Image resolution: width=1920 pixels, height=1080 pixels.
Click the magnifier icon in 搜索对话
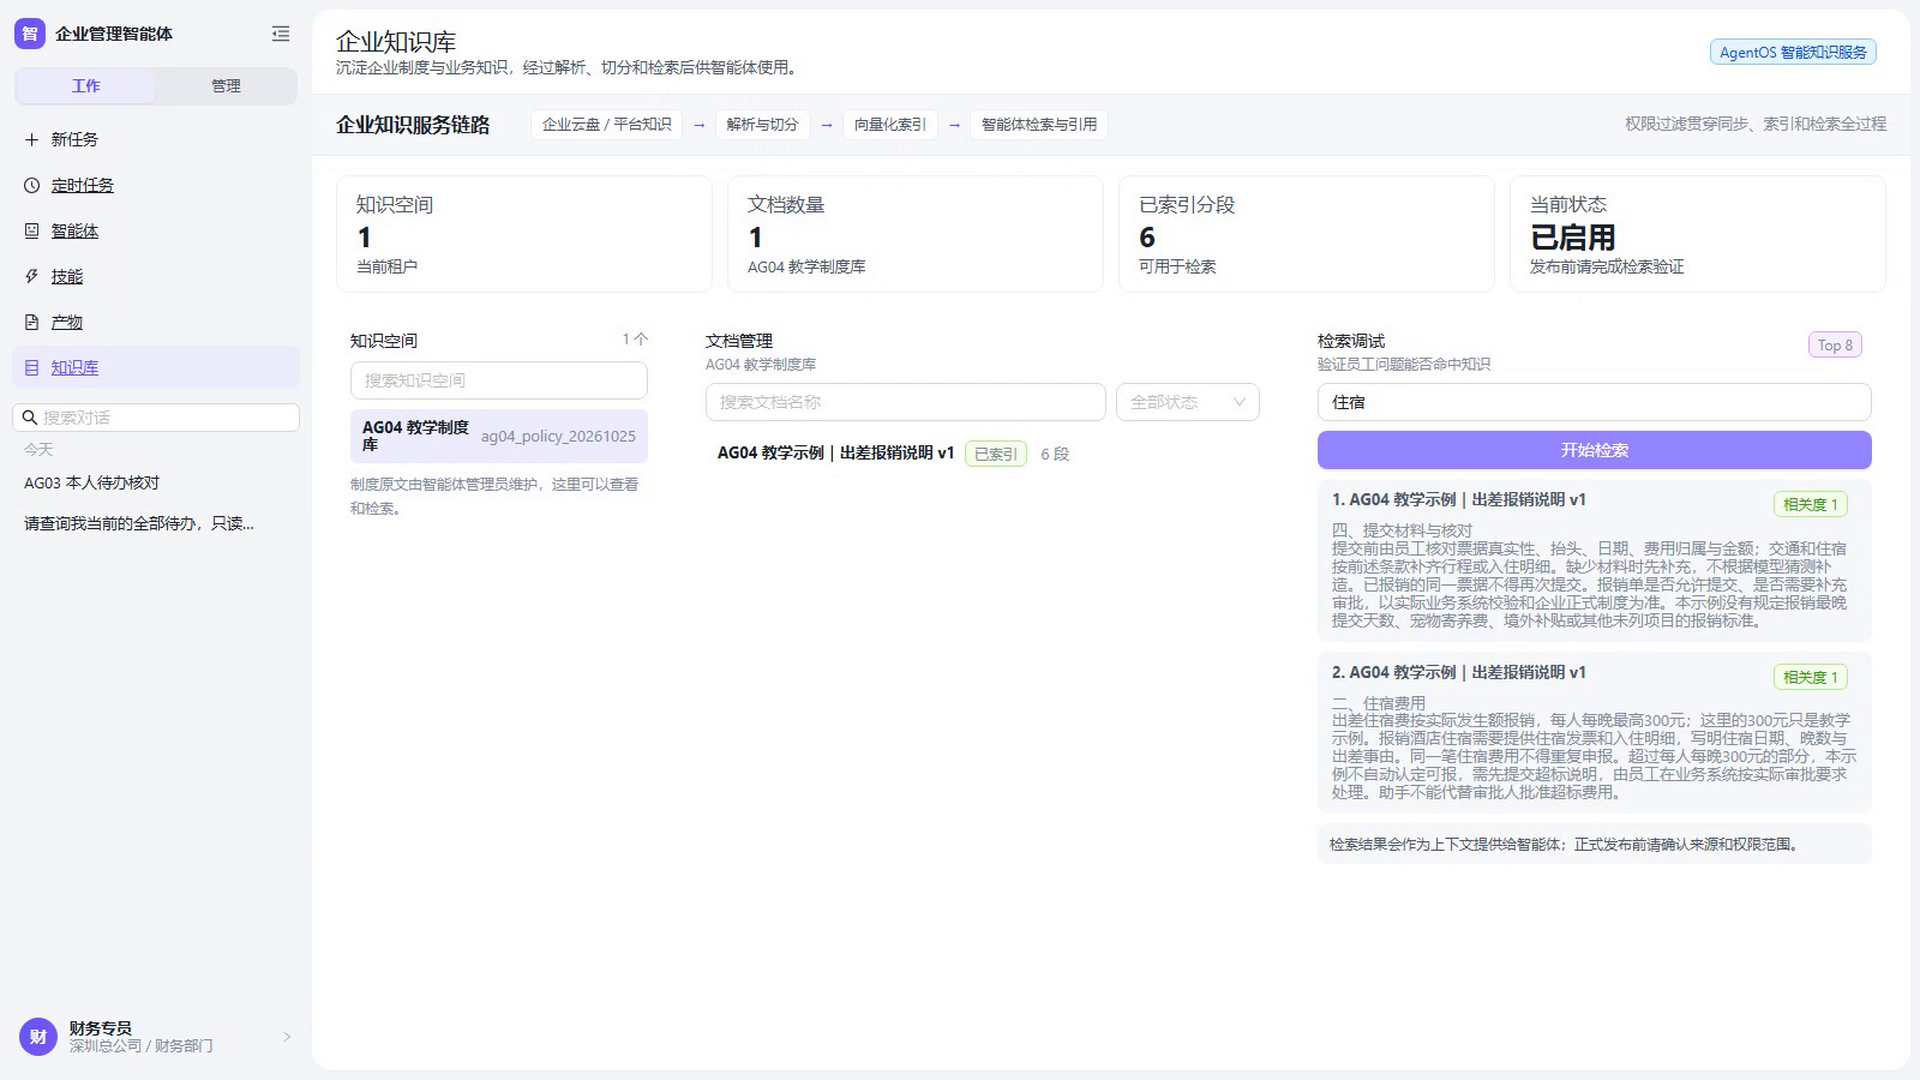coord(30,418)
